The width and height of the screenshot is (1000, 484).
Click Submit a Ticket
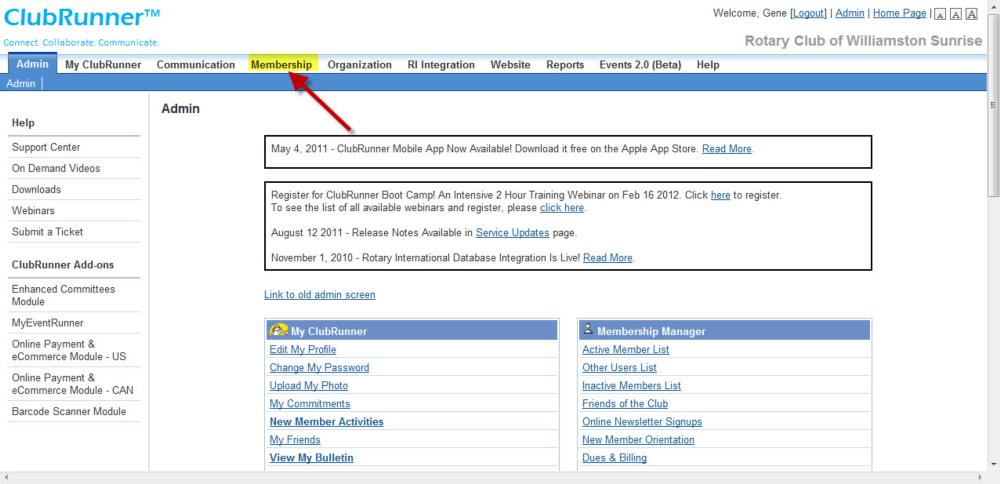coord(47,231)
